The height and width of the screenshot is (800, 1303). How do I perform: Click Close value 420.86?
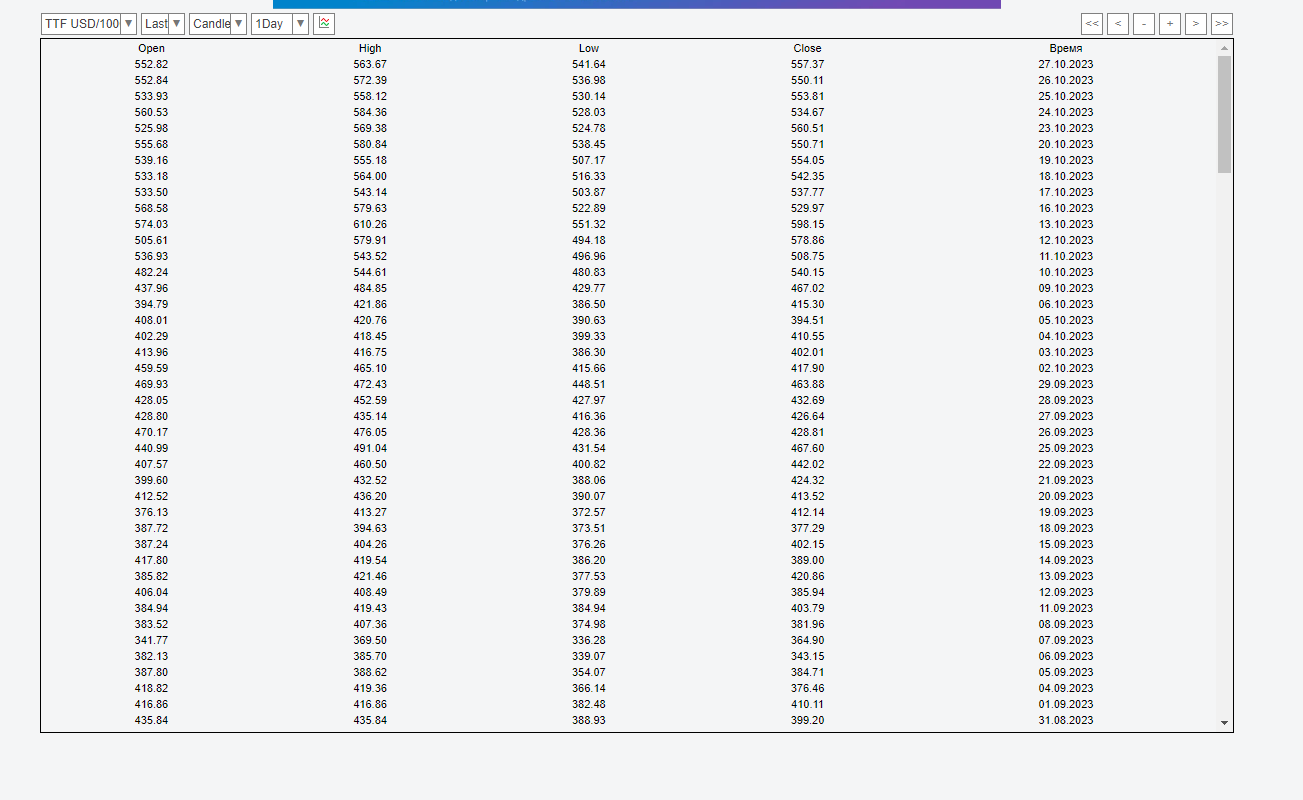pos(808,576)
